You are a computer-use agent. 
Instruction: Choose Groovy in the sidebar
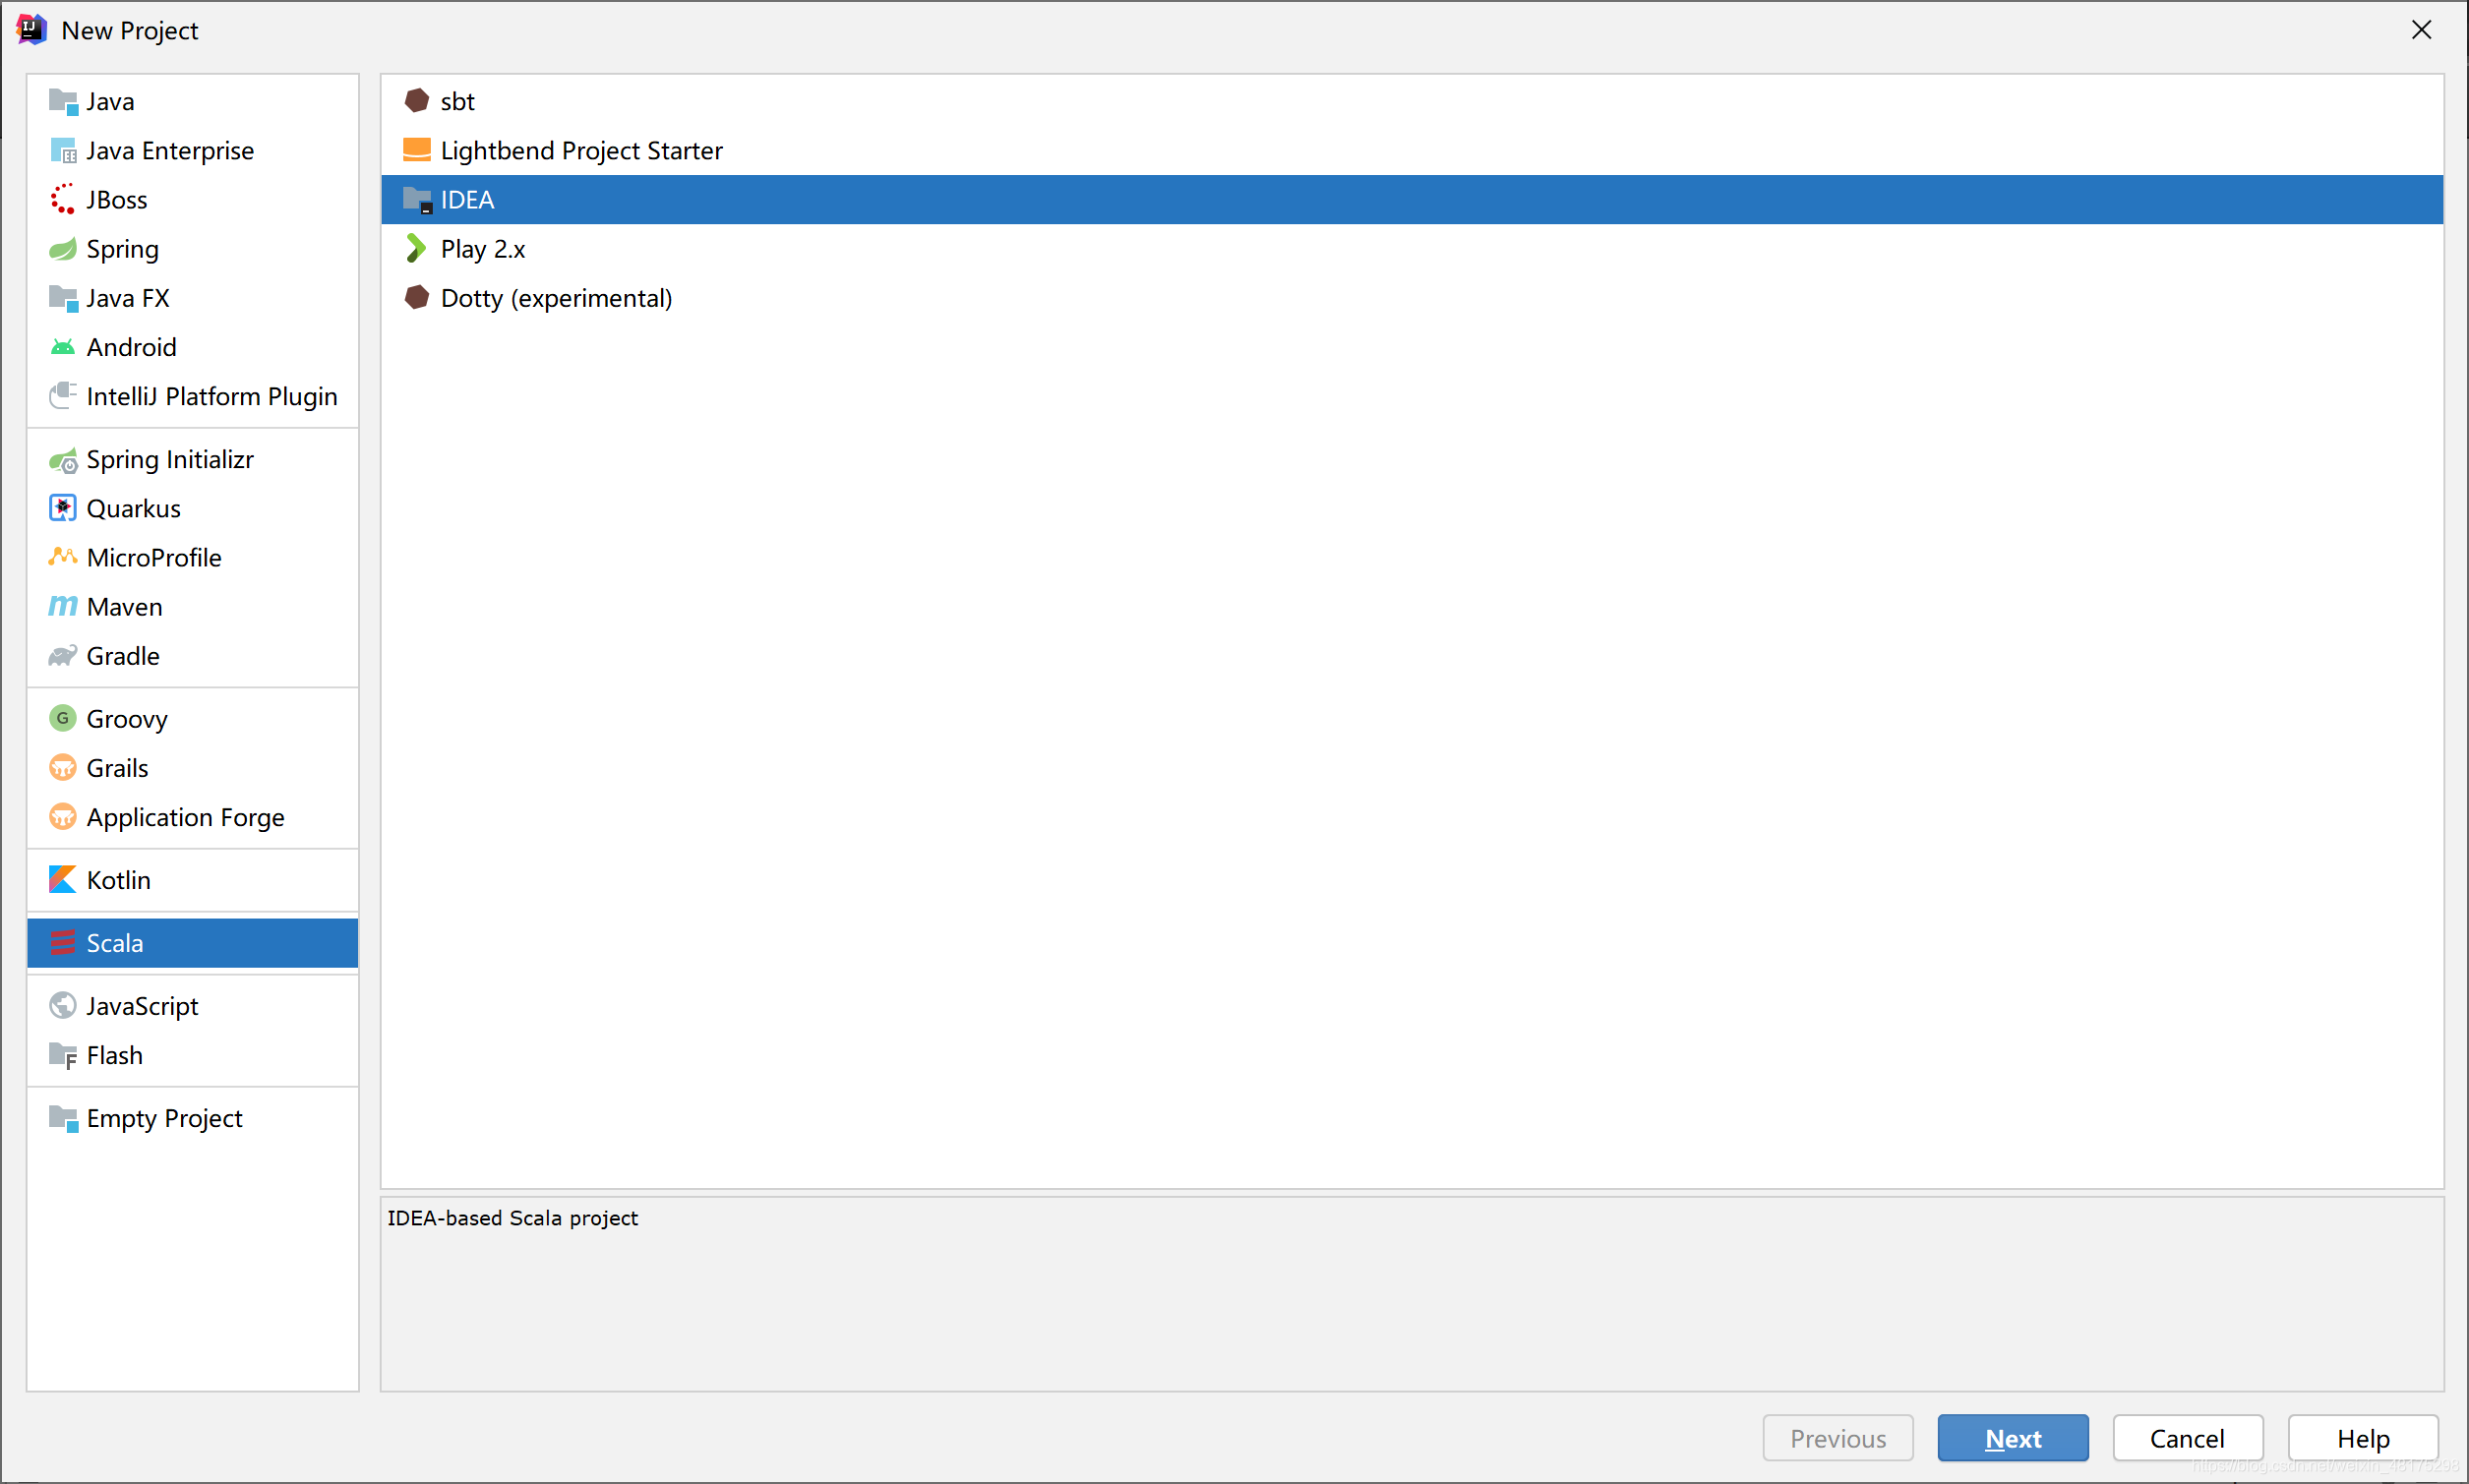coord(193,718)
